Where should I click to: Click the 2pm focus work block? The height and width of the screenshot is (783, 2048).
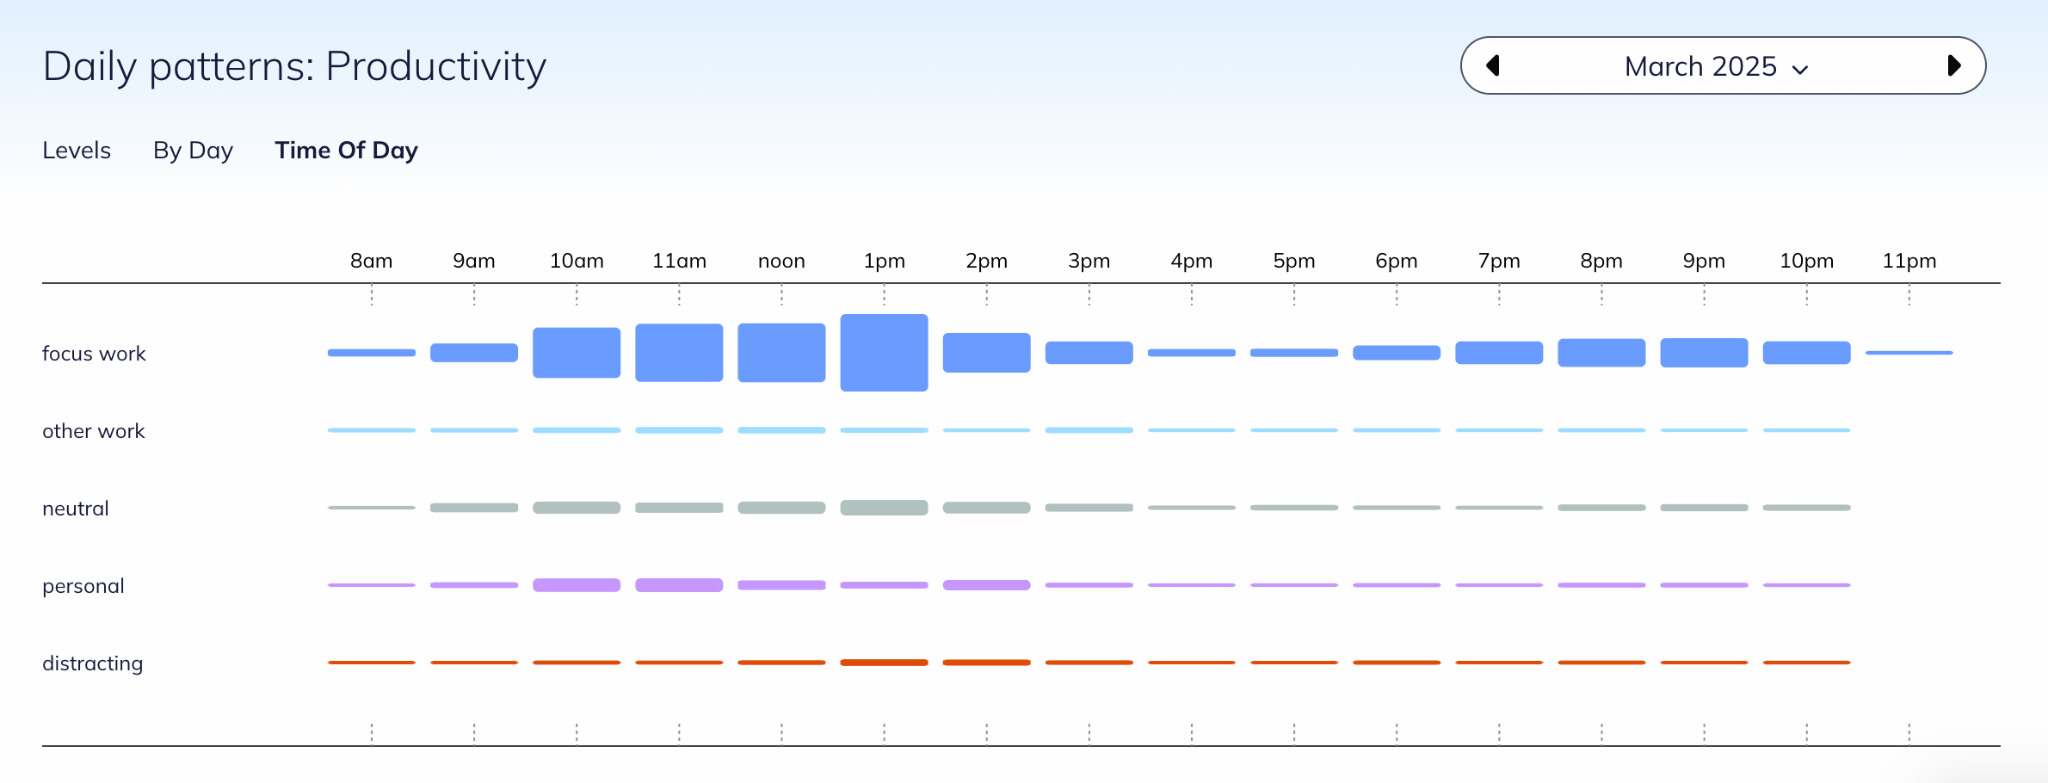pos(986,353)
